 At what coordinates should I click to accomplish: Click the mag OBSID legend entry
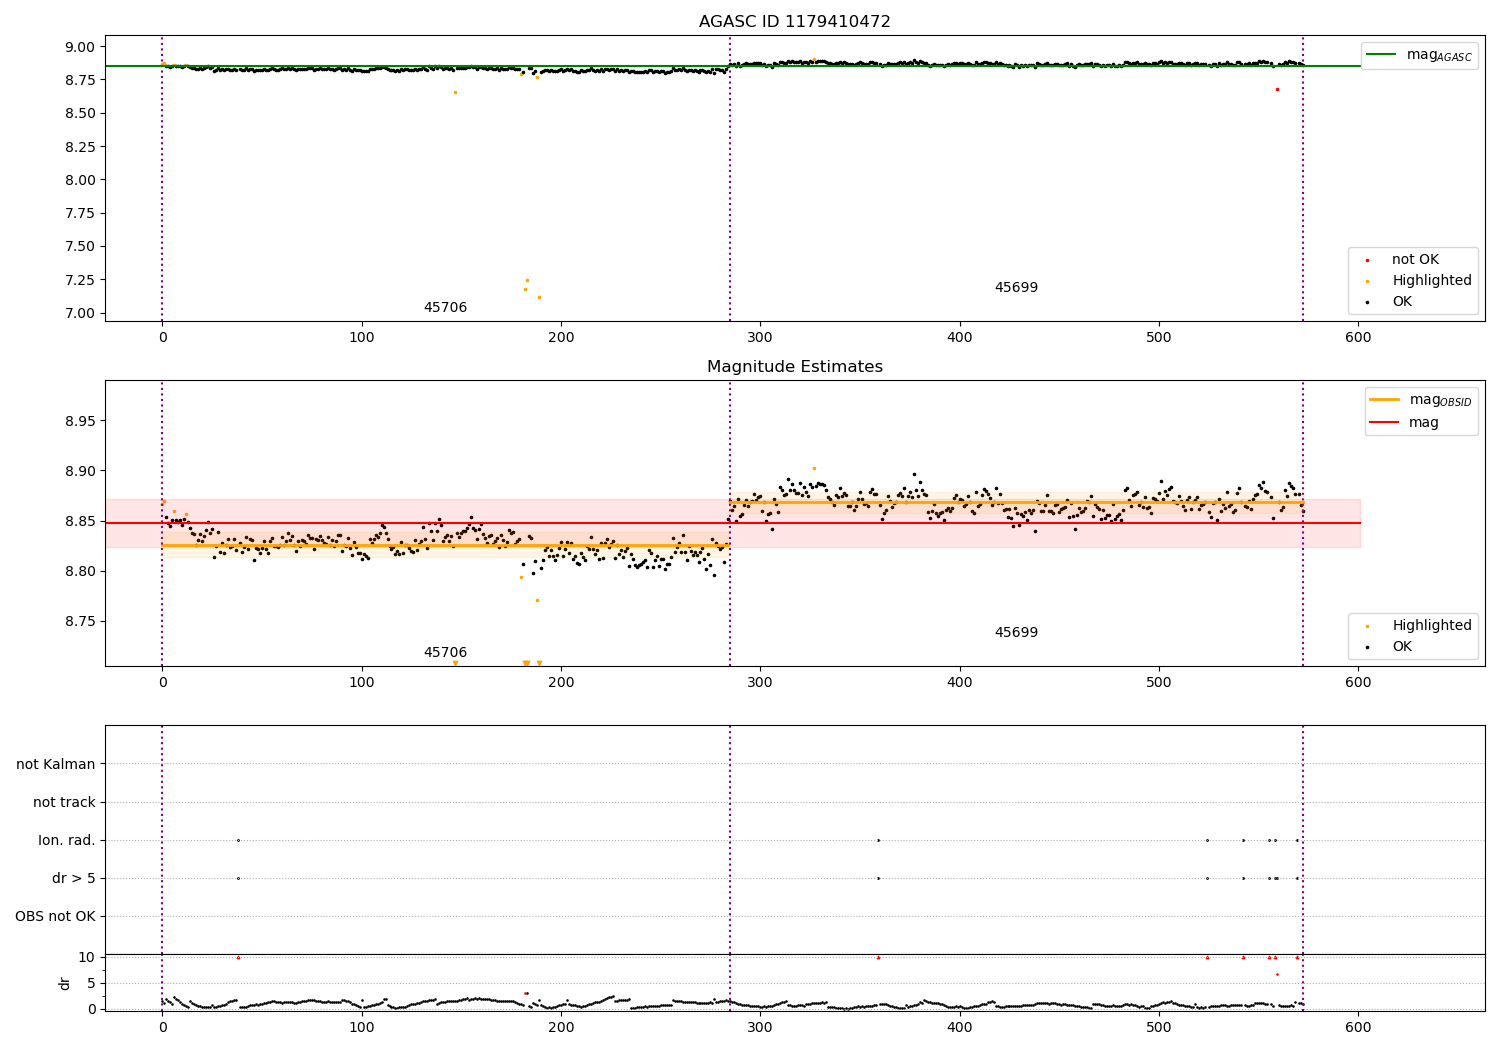point(1420,400)
